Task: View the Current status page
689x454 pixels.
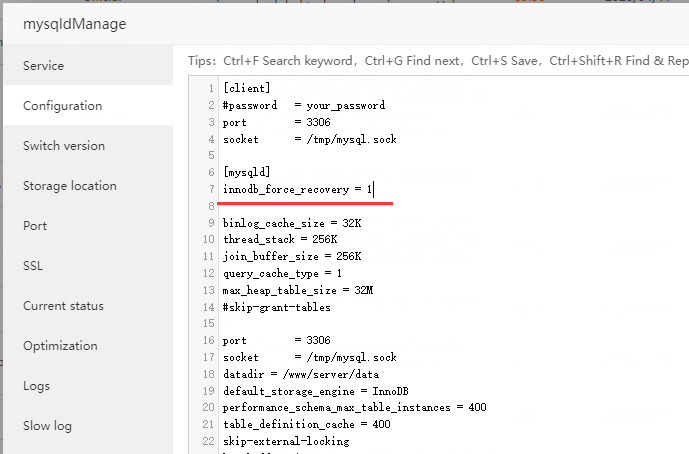Action: [64, 306]
